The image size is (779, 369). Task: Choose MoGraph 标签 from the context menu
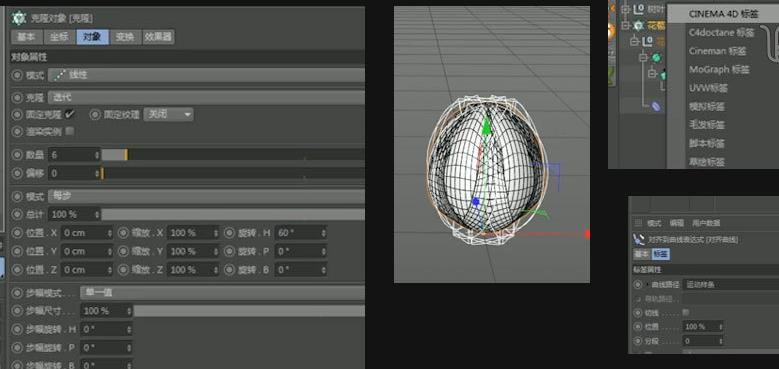coord(718,70)
